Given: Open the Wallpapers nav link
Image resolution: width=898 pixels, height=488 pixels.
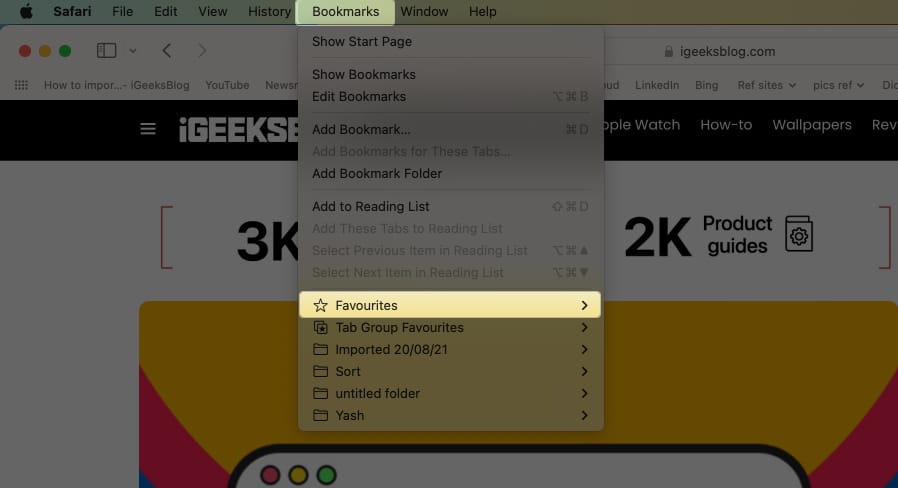Looking at the screenshot, I should click(x=812, y=125).
